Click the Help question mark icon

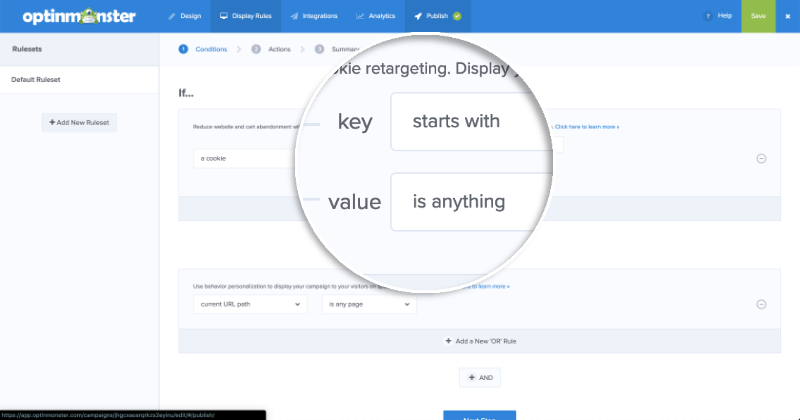[x=707, y=16]
